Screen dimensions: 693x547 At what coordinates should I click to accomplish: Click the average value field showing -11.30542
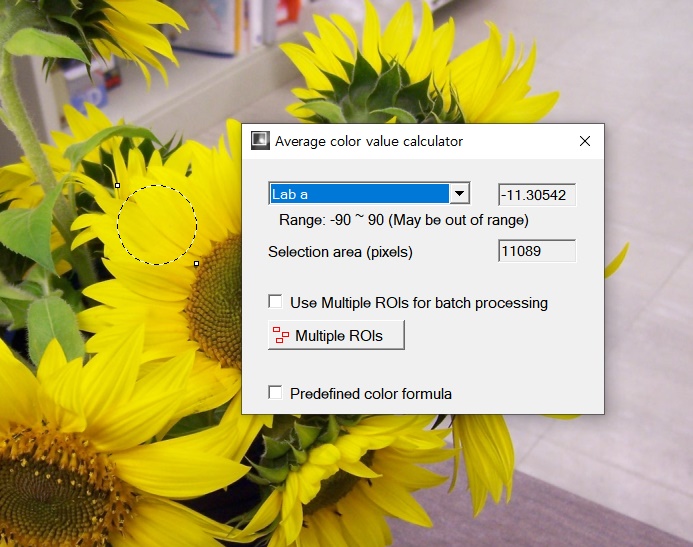pos(537,195)
